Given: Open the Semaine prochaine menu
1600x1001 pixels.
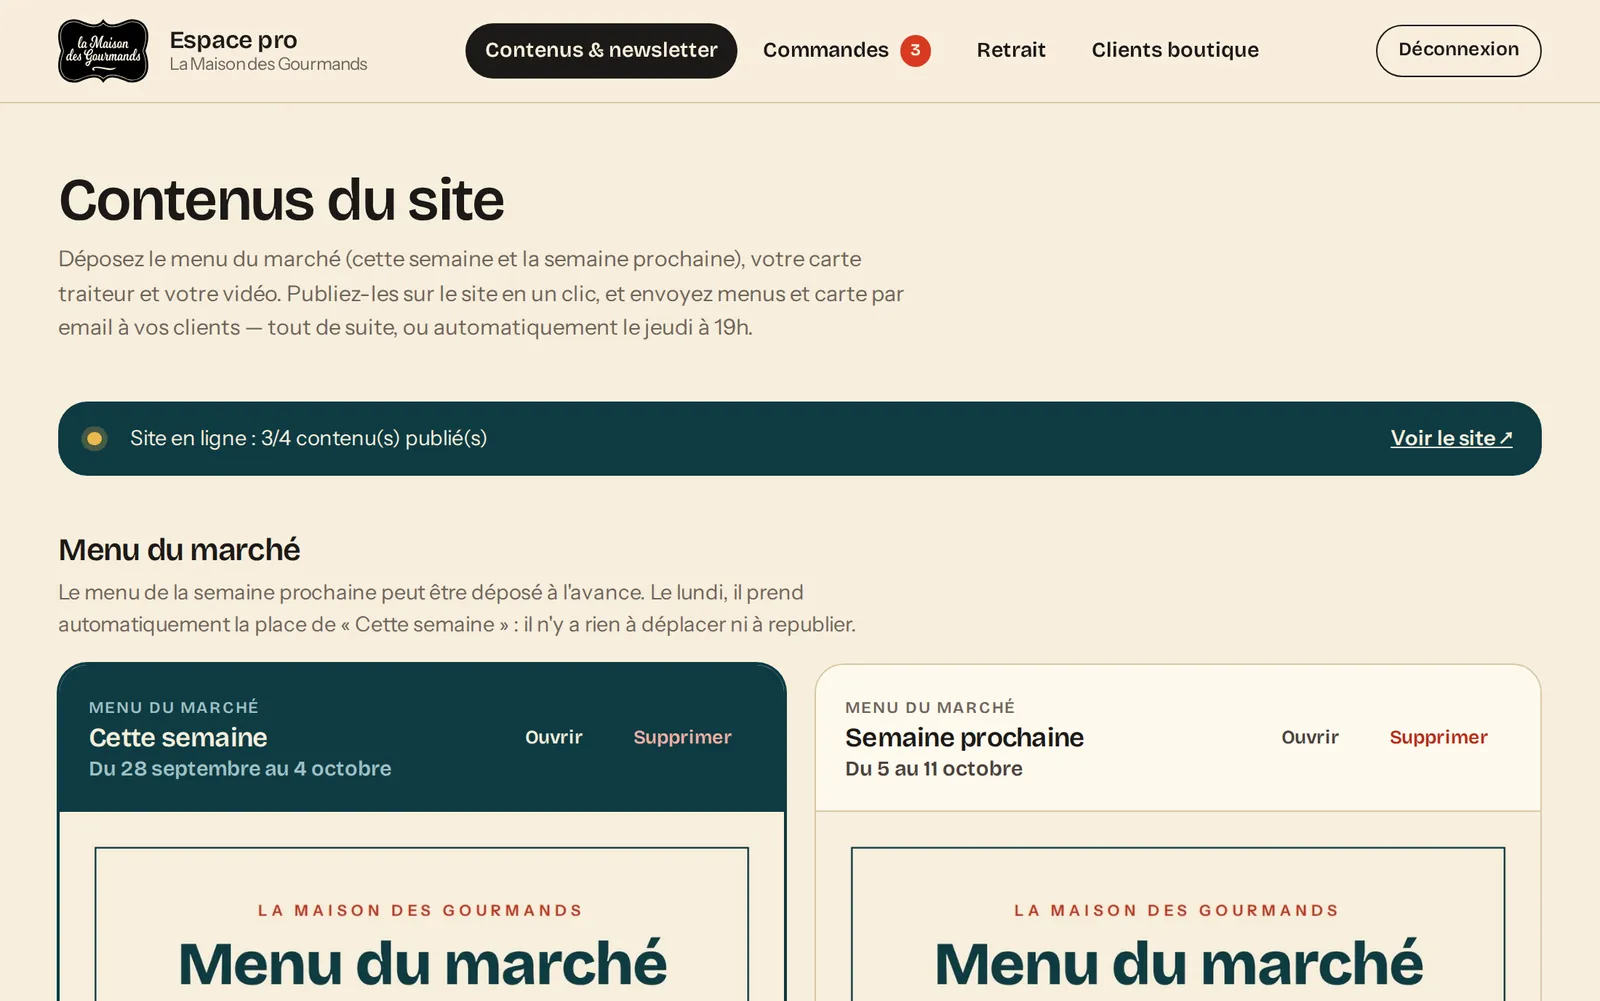Looking at the screenshot, I should click(1310, 737).
